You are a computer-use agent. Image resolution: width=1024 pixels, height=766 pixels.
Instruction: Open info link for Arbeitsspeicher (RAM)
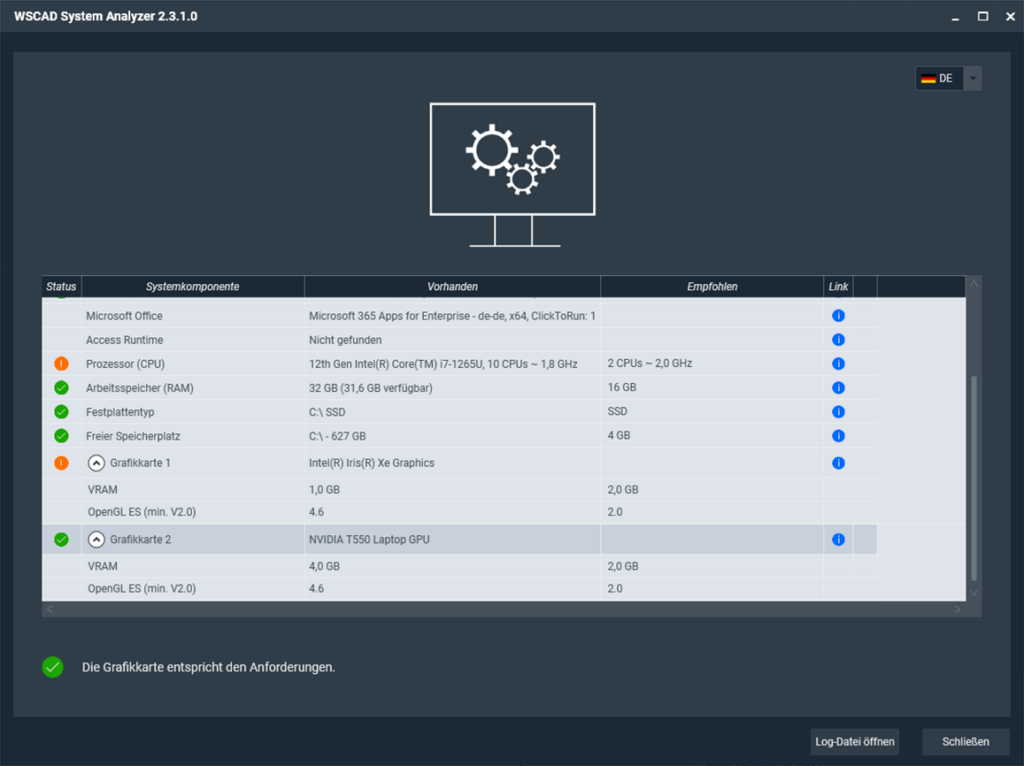(838, 388)
